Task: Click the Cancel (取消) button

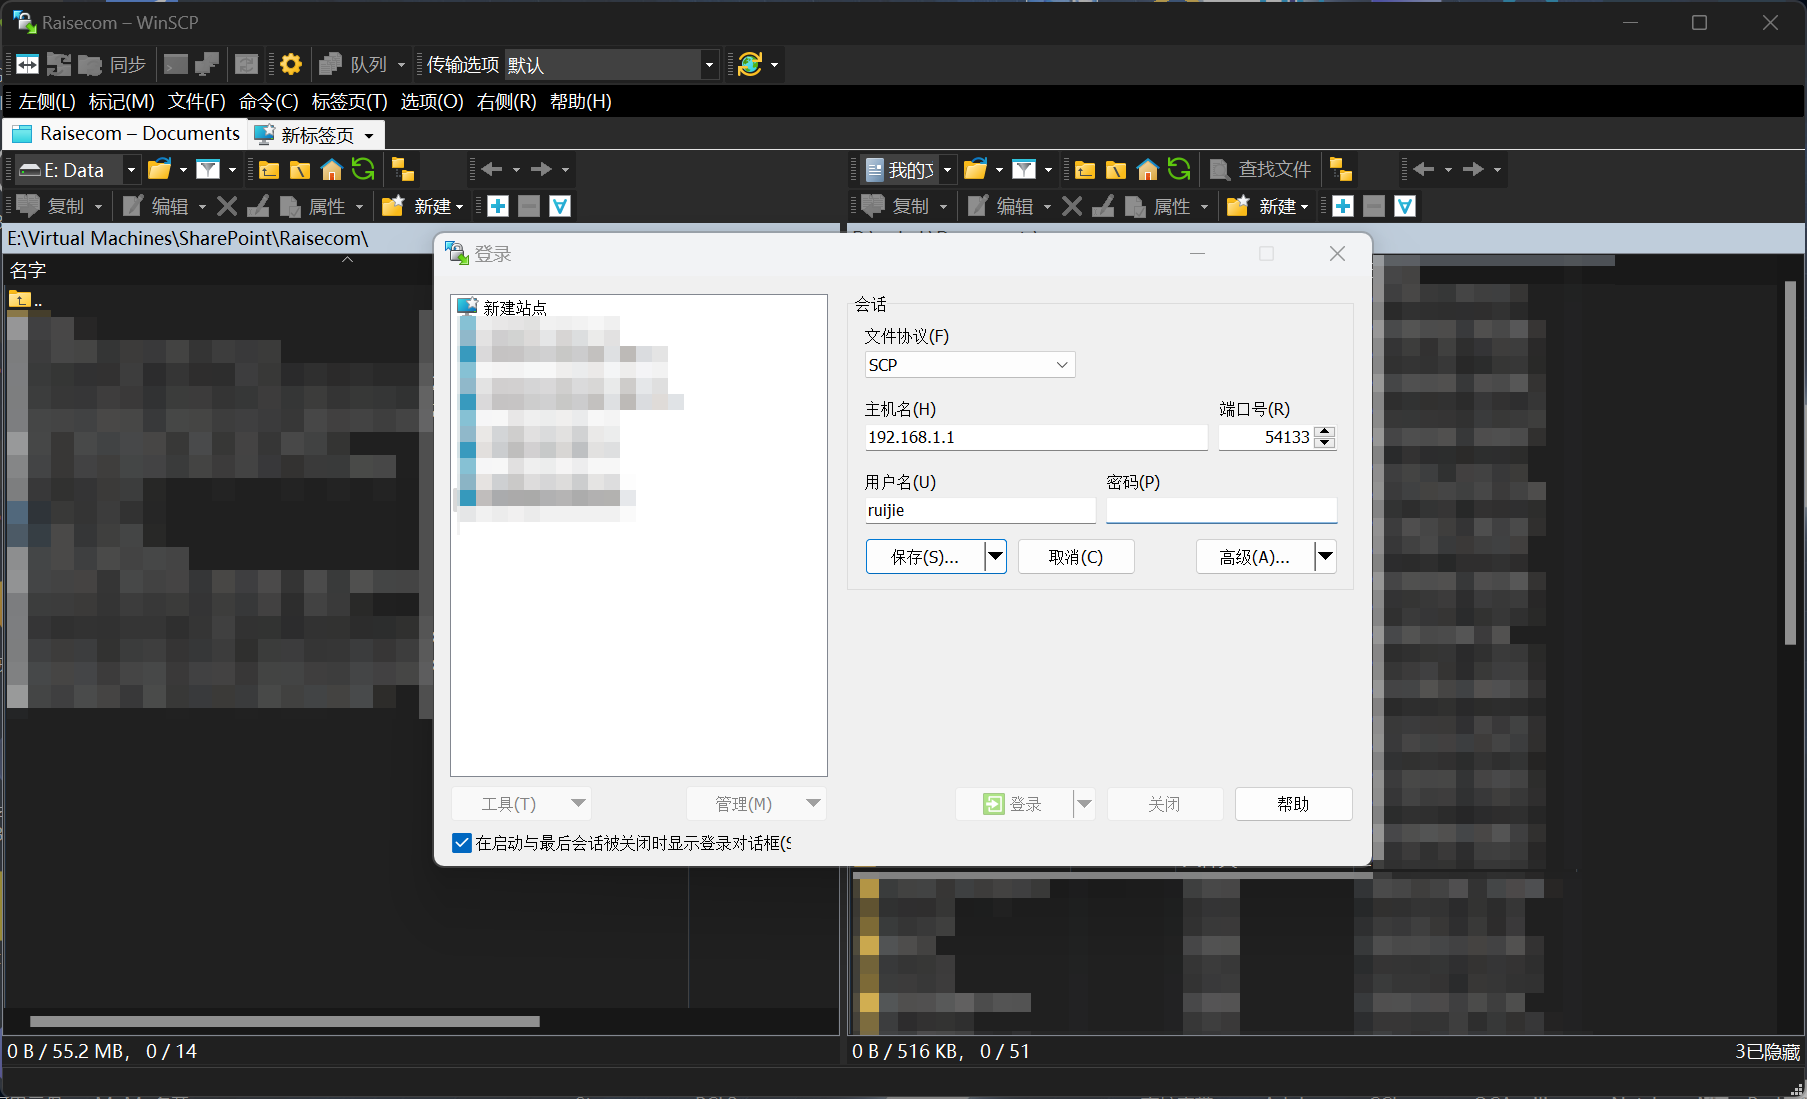Action: tap(1076, 557)
